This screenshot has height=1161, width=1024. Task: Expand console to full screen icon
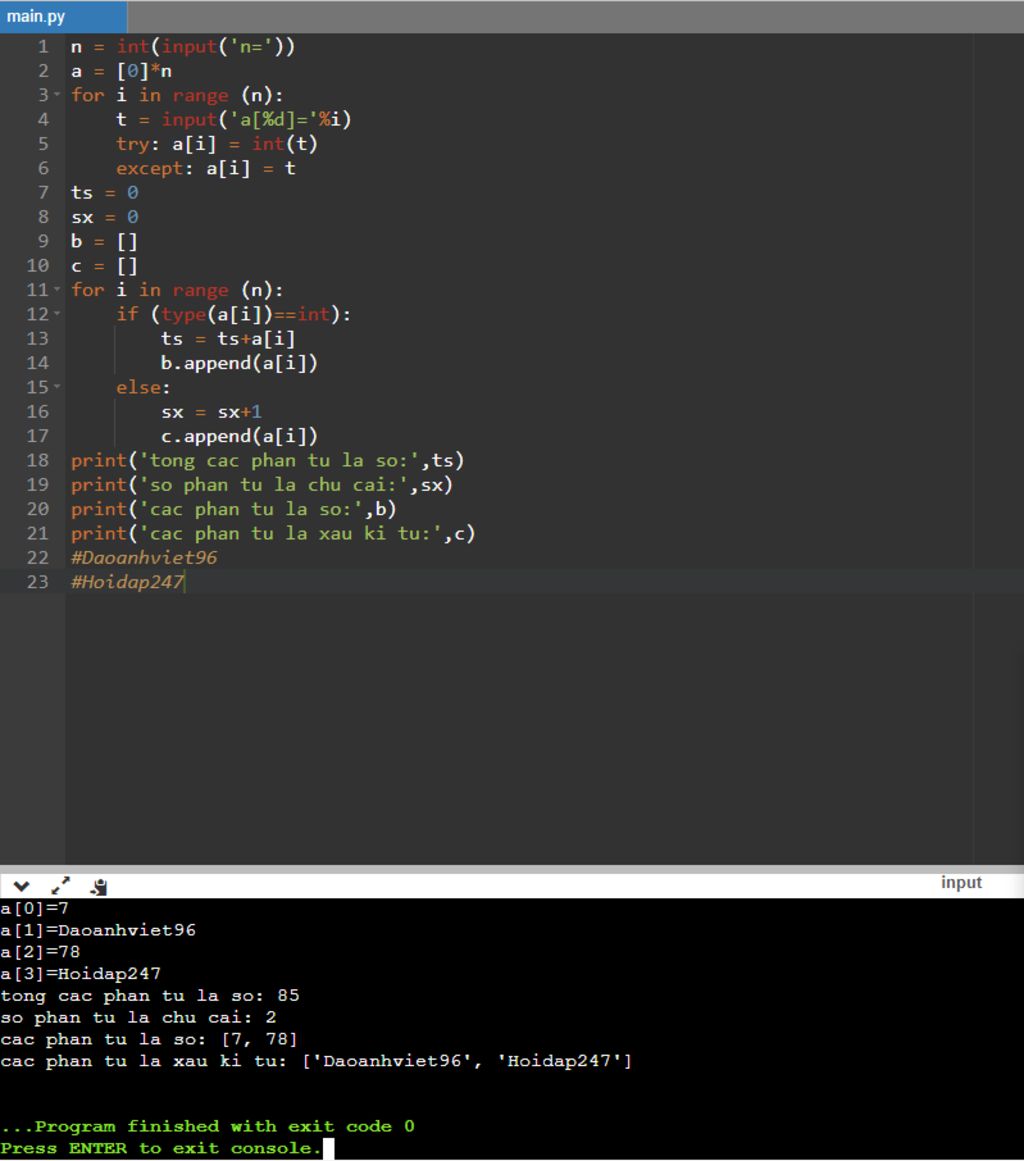tap(61, 886)
